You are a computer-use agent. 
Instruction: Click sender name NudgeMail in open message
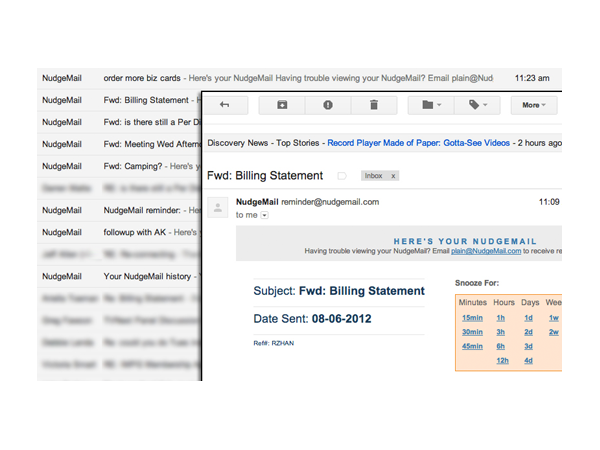point(257,202)
